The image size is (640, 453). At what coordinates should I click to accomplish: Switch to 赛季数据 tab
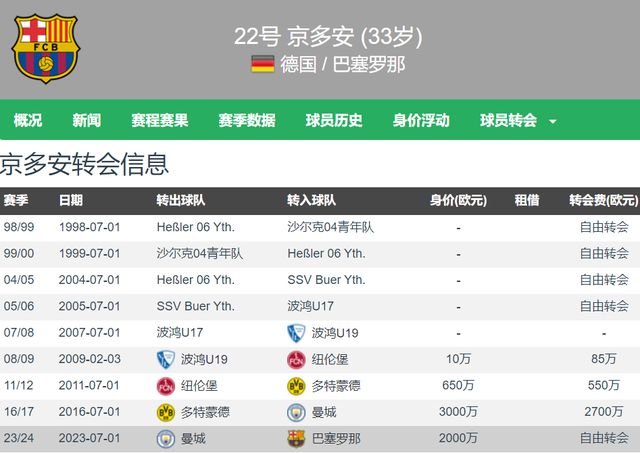pyautogui.click(x=247, y=120)
